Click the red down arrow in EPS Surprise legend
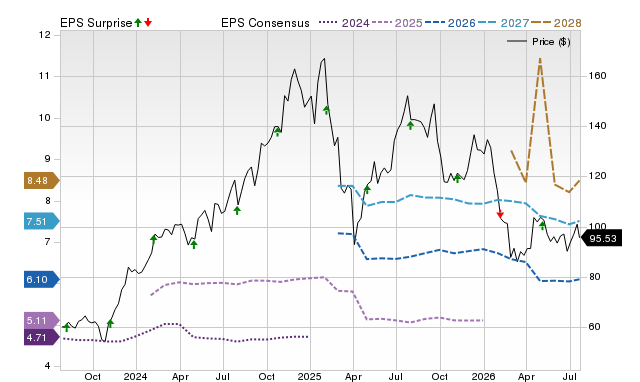The height and width of the screenshot is (382, 640). [x=148, y=22]
